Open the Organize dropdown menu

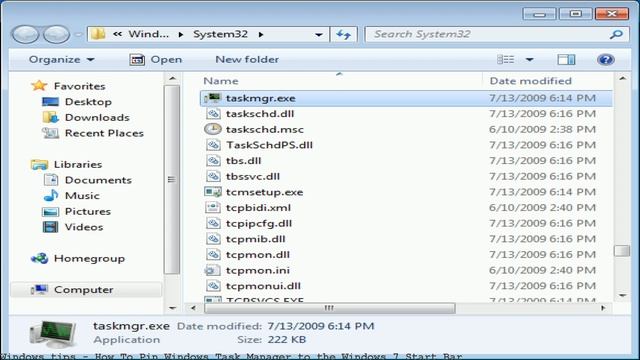click(x=62, y=60)
